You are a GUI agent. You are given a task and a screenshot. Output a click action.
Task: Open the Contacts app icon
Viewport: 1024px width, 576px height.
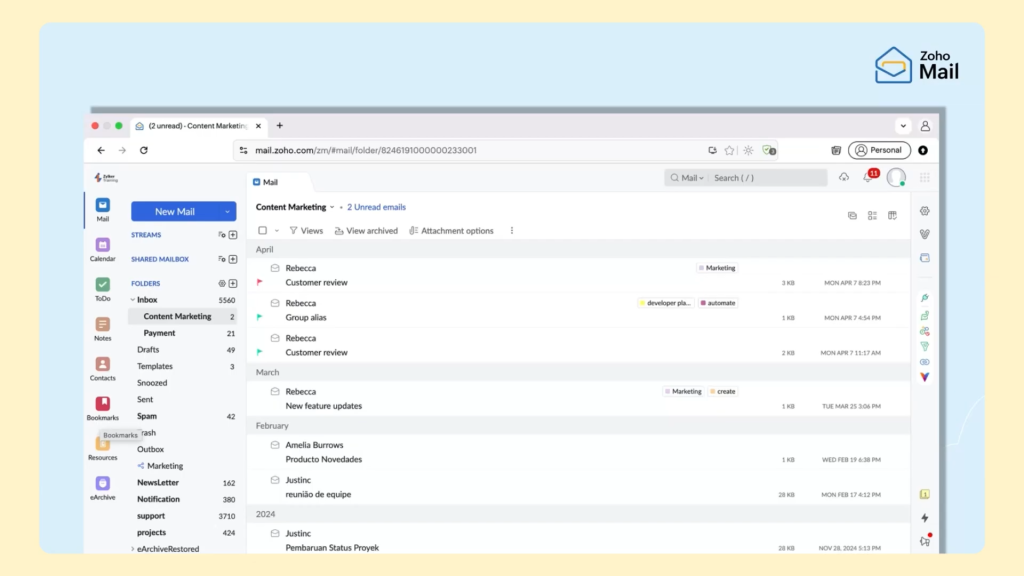coord(103,365)
